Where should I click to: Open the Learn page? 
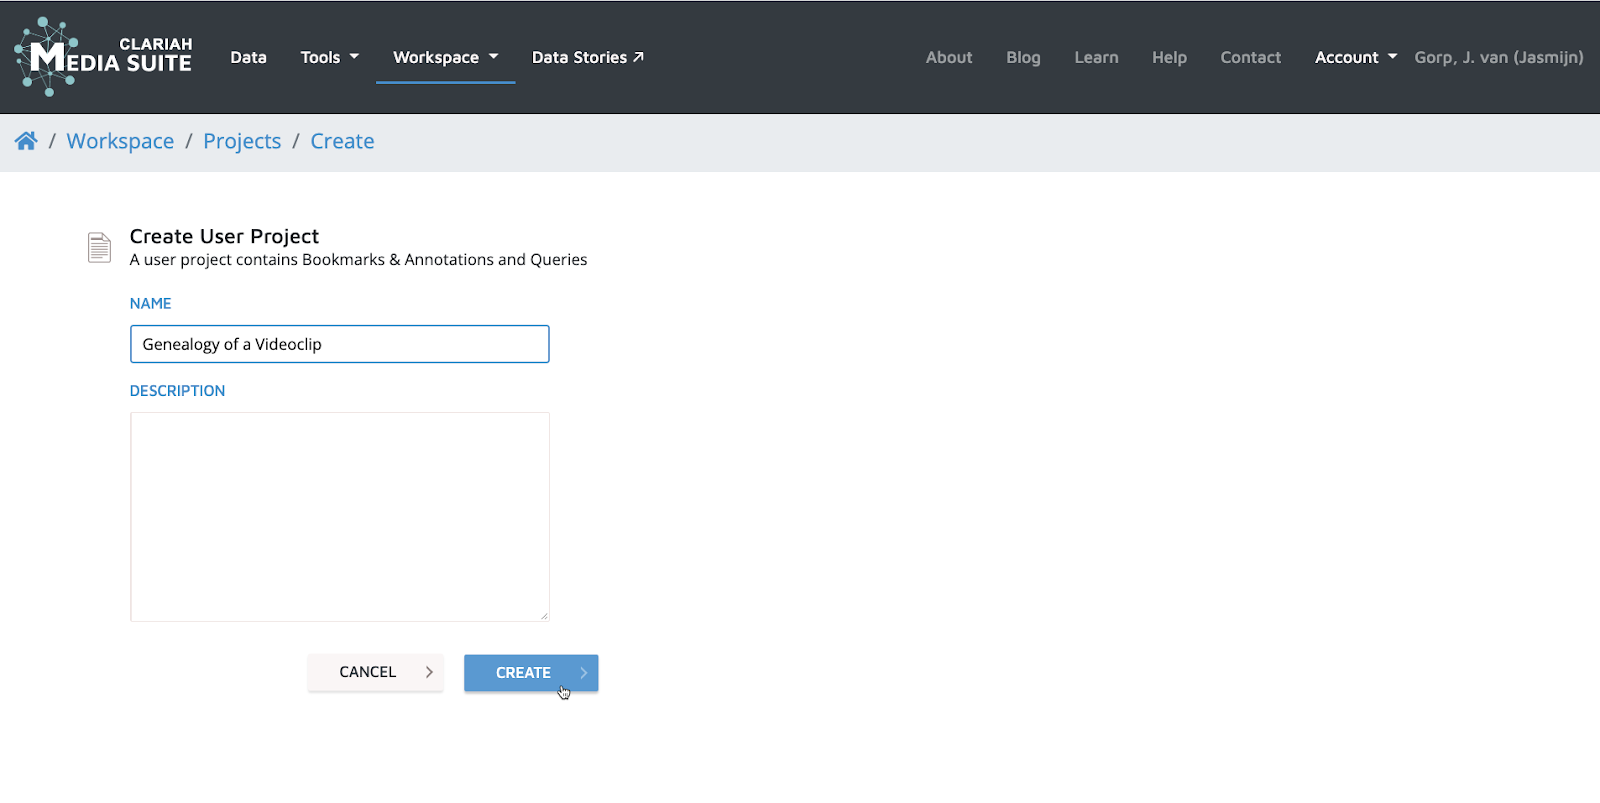1096,57
